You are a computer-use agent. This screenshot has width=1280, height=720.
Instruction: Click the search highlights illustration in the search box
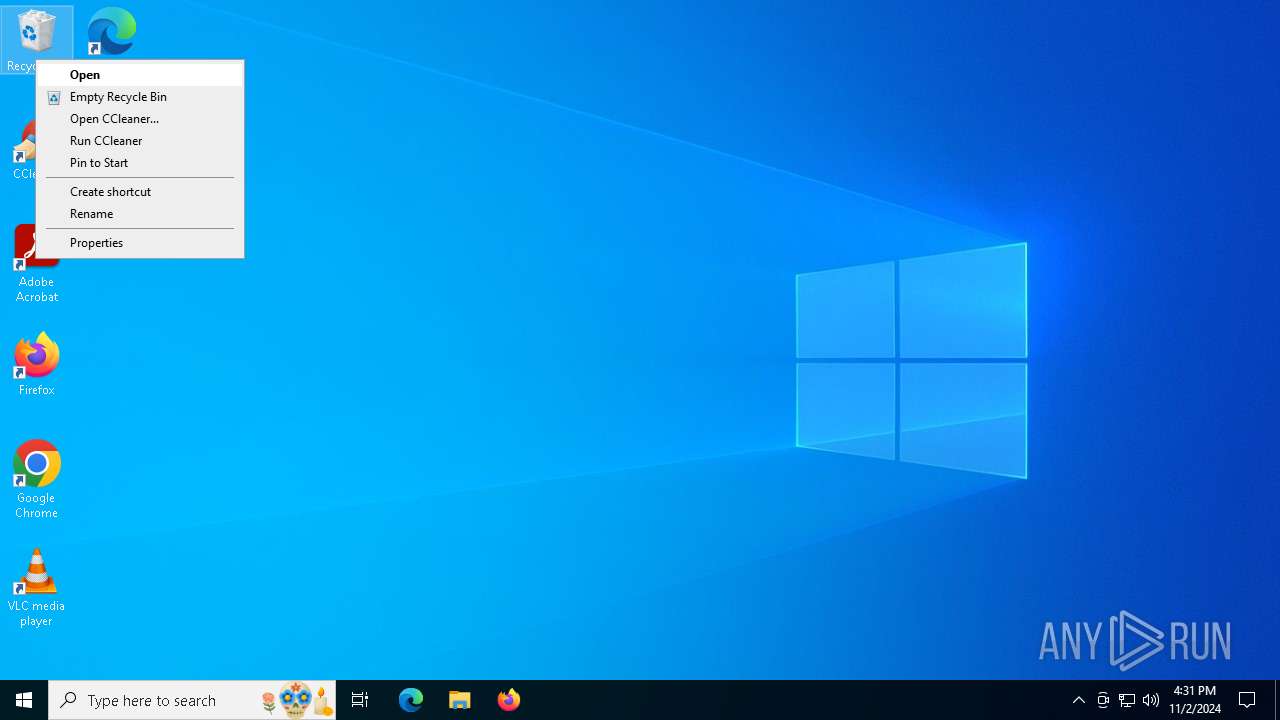point(296,700)
